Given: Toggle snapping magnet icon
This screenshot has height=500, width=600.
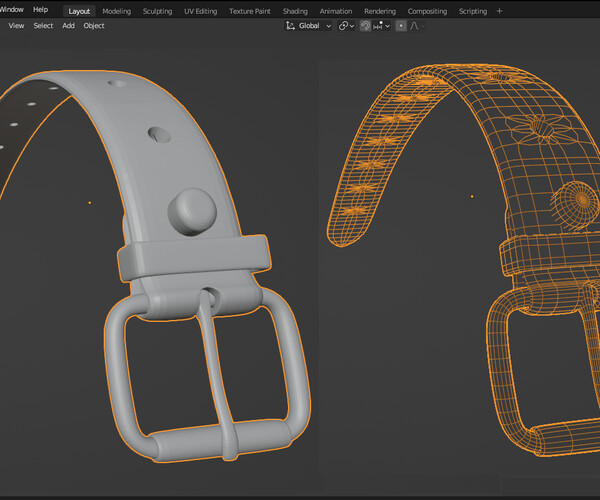Looking at the screenshot, I should [365, 26].
